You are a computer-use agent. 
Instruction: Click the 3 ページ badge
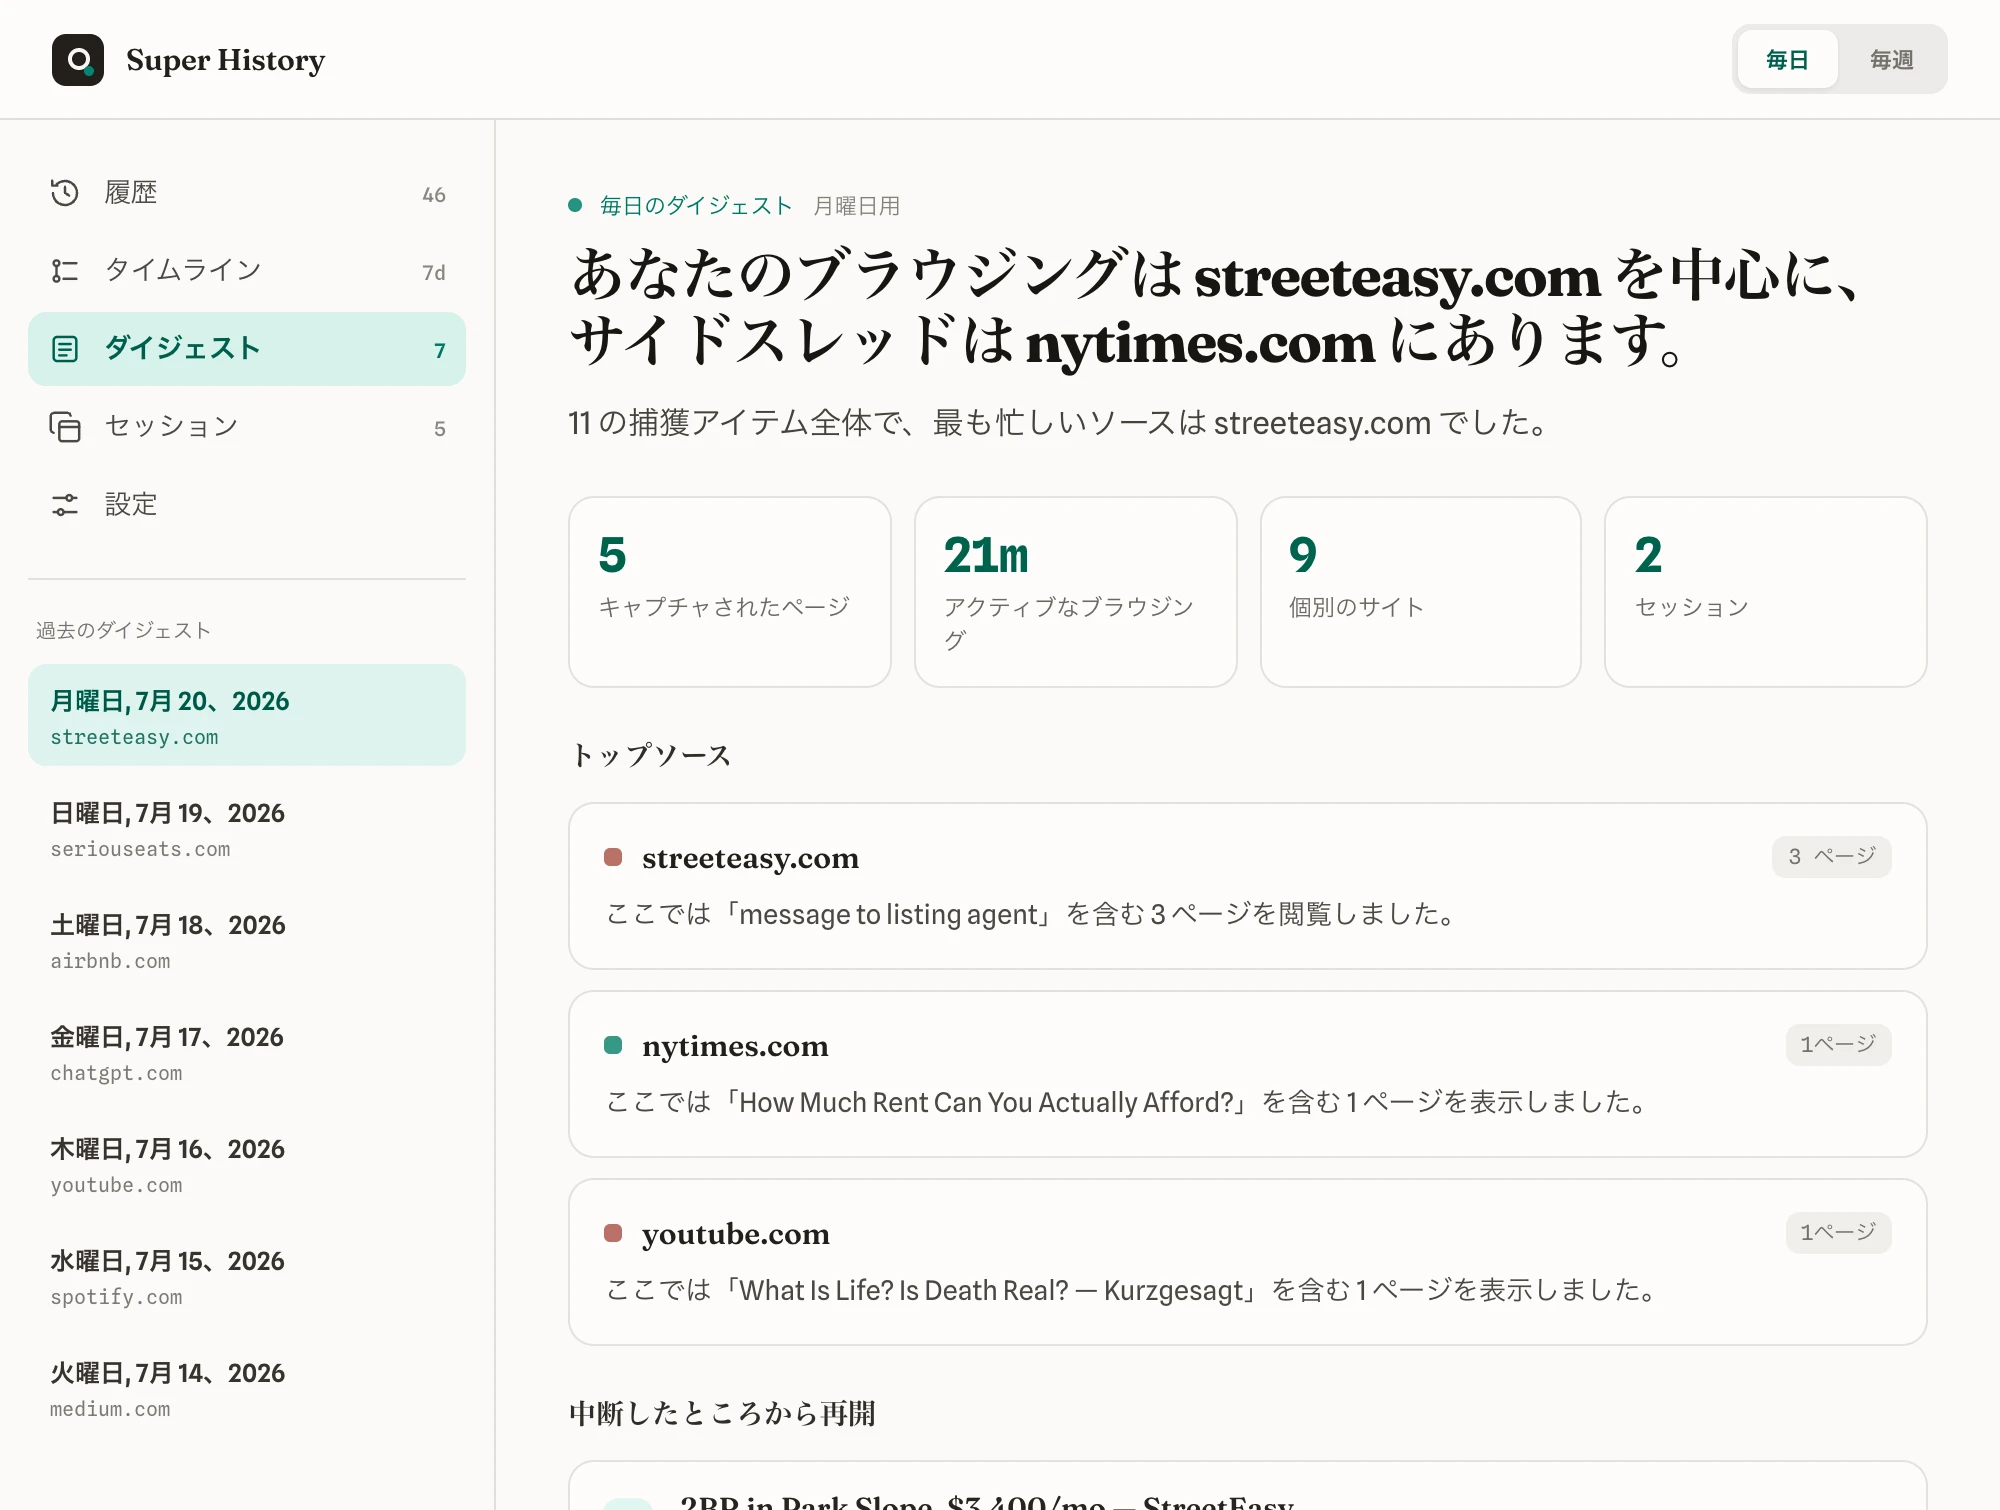tap(1831, 857)
